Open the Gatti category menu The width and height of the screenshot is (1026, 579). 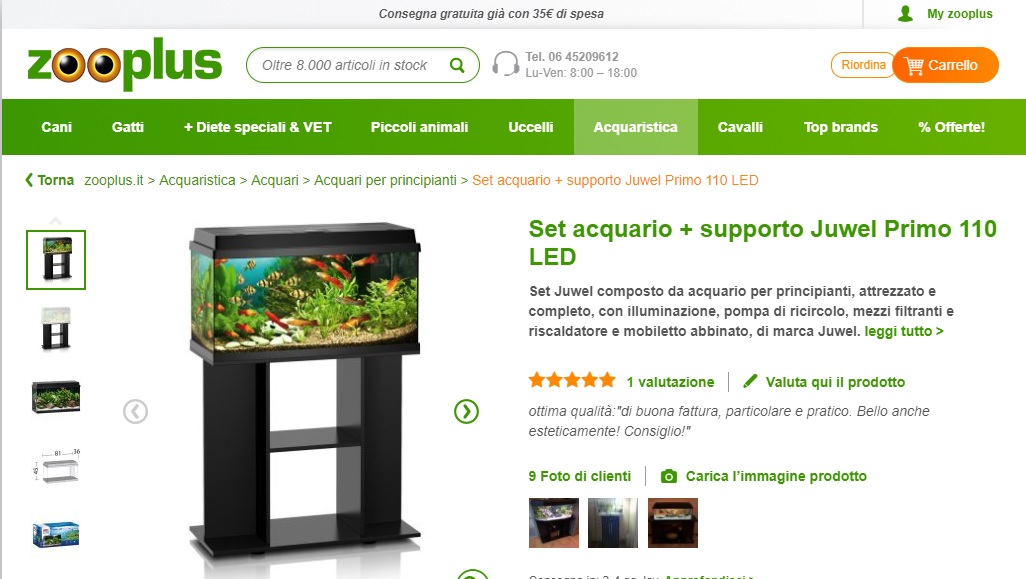click(x=128, y=127)
